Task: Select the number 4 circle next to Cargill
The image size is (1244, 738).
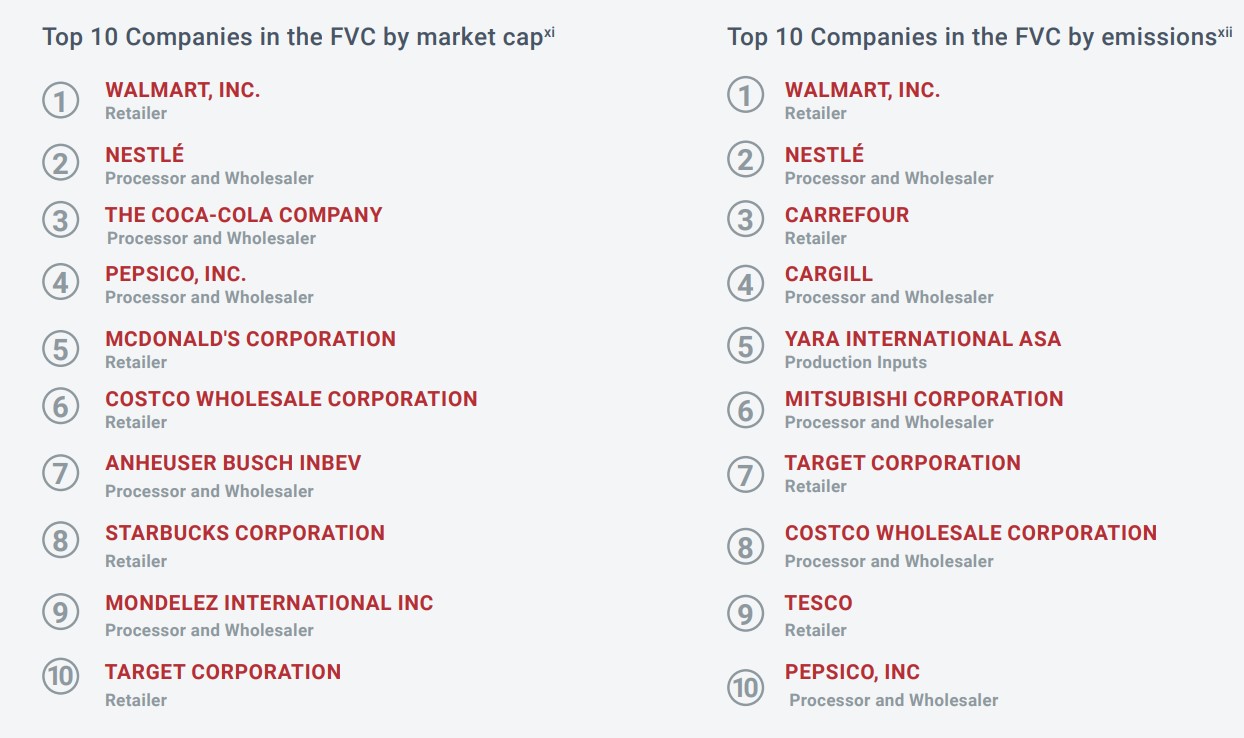Action: (x=745, y=284)
